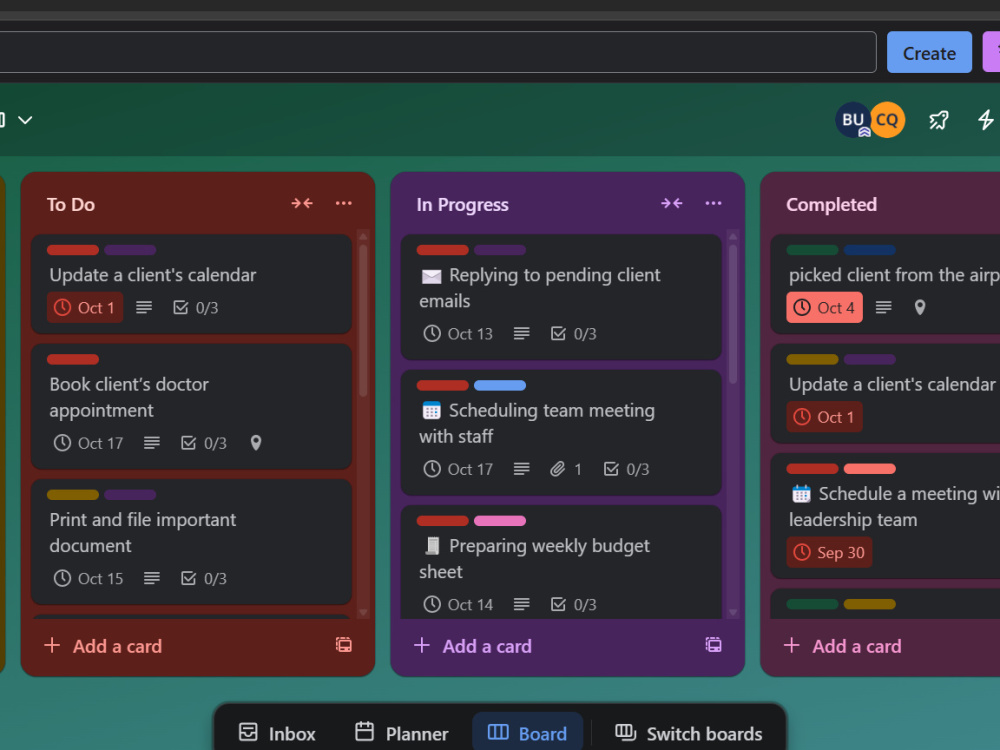Open Switch boards

coord(689,733)
